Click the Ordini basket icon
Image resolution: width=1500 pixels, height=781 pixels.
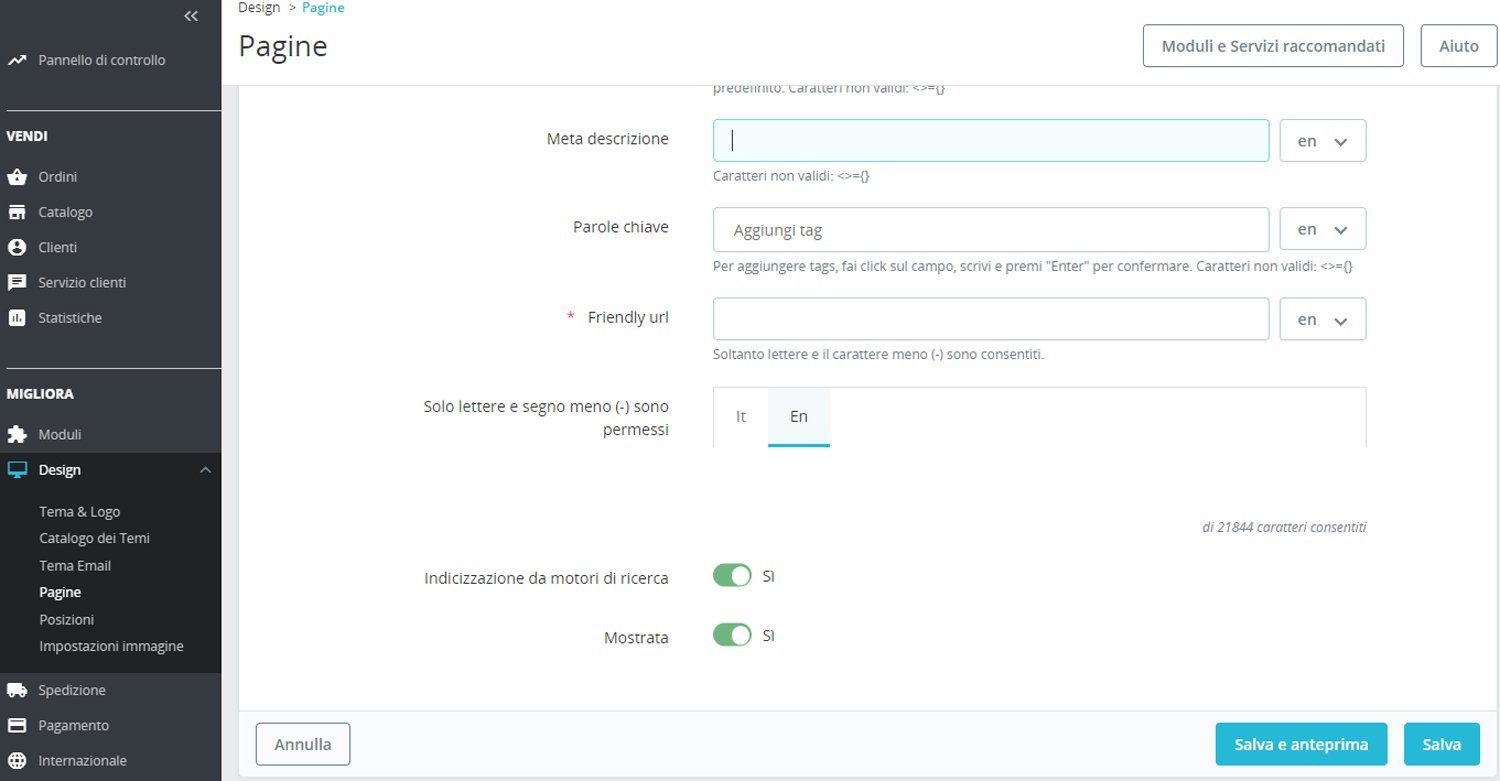pos(17,177)
